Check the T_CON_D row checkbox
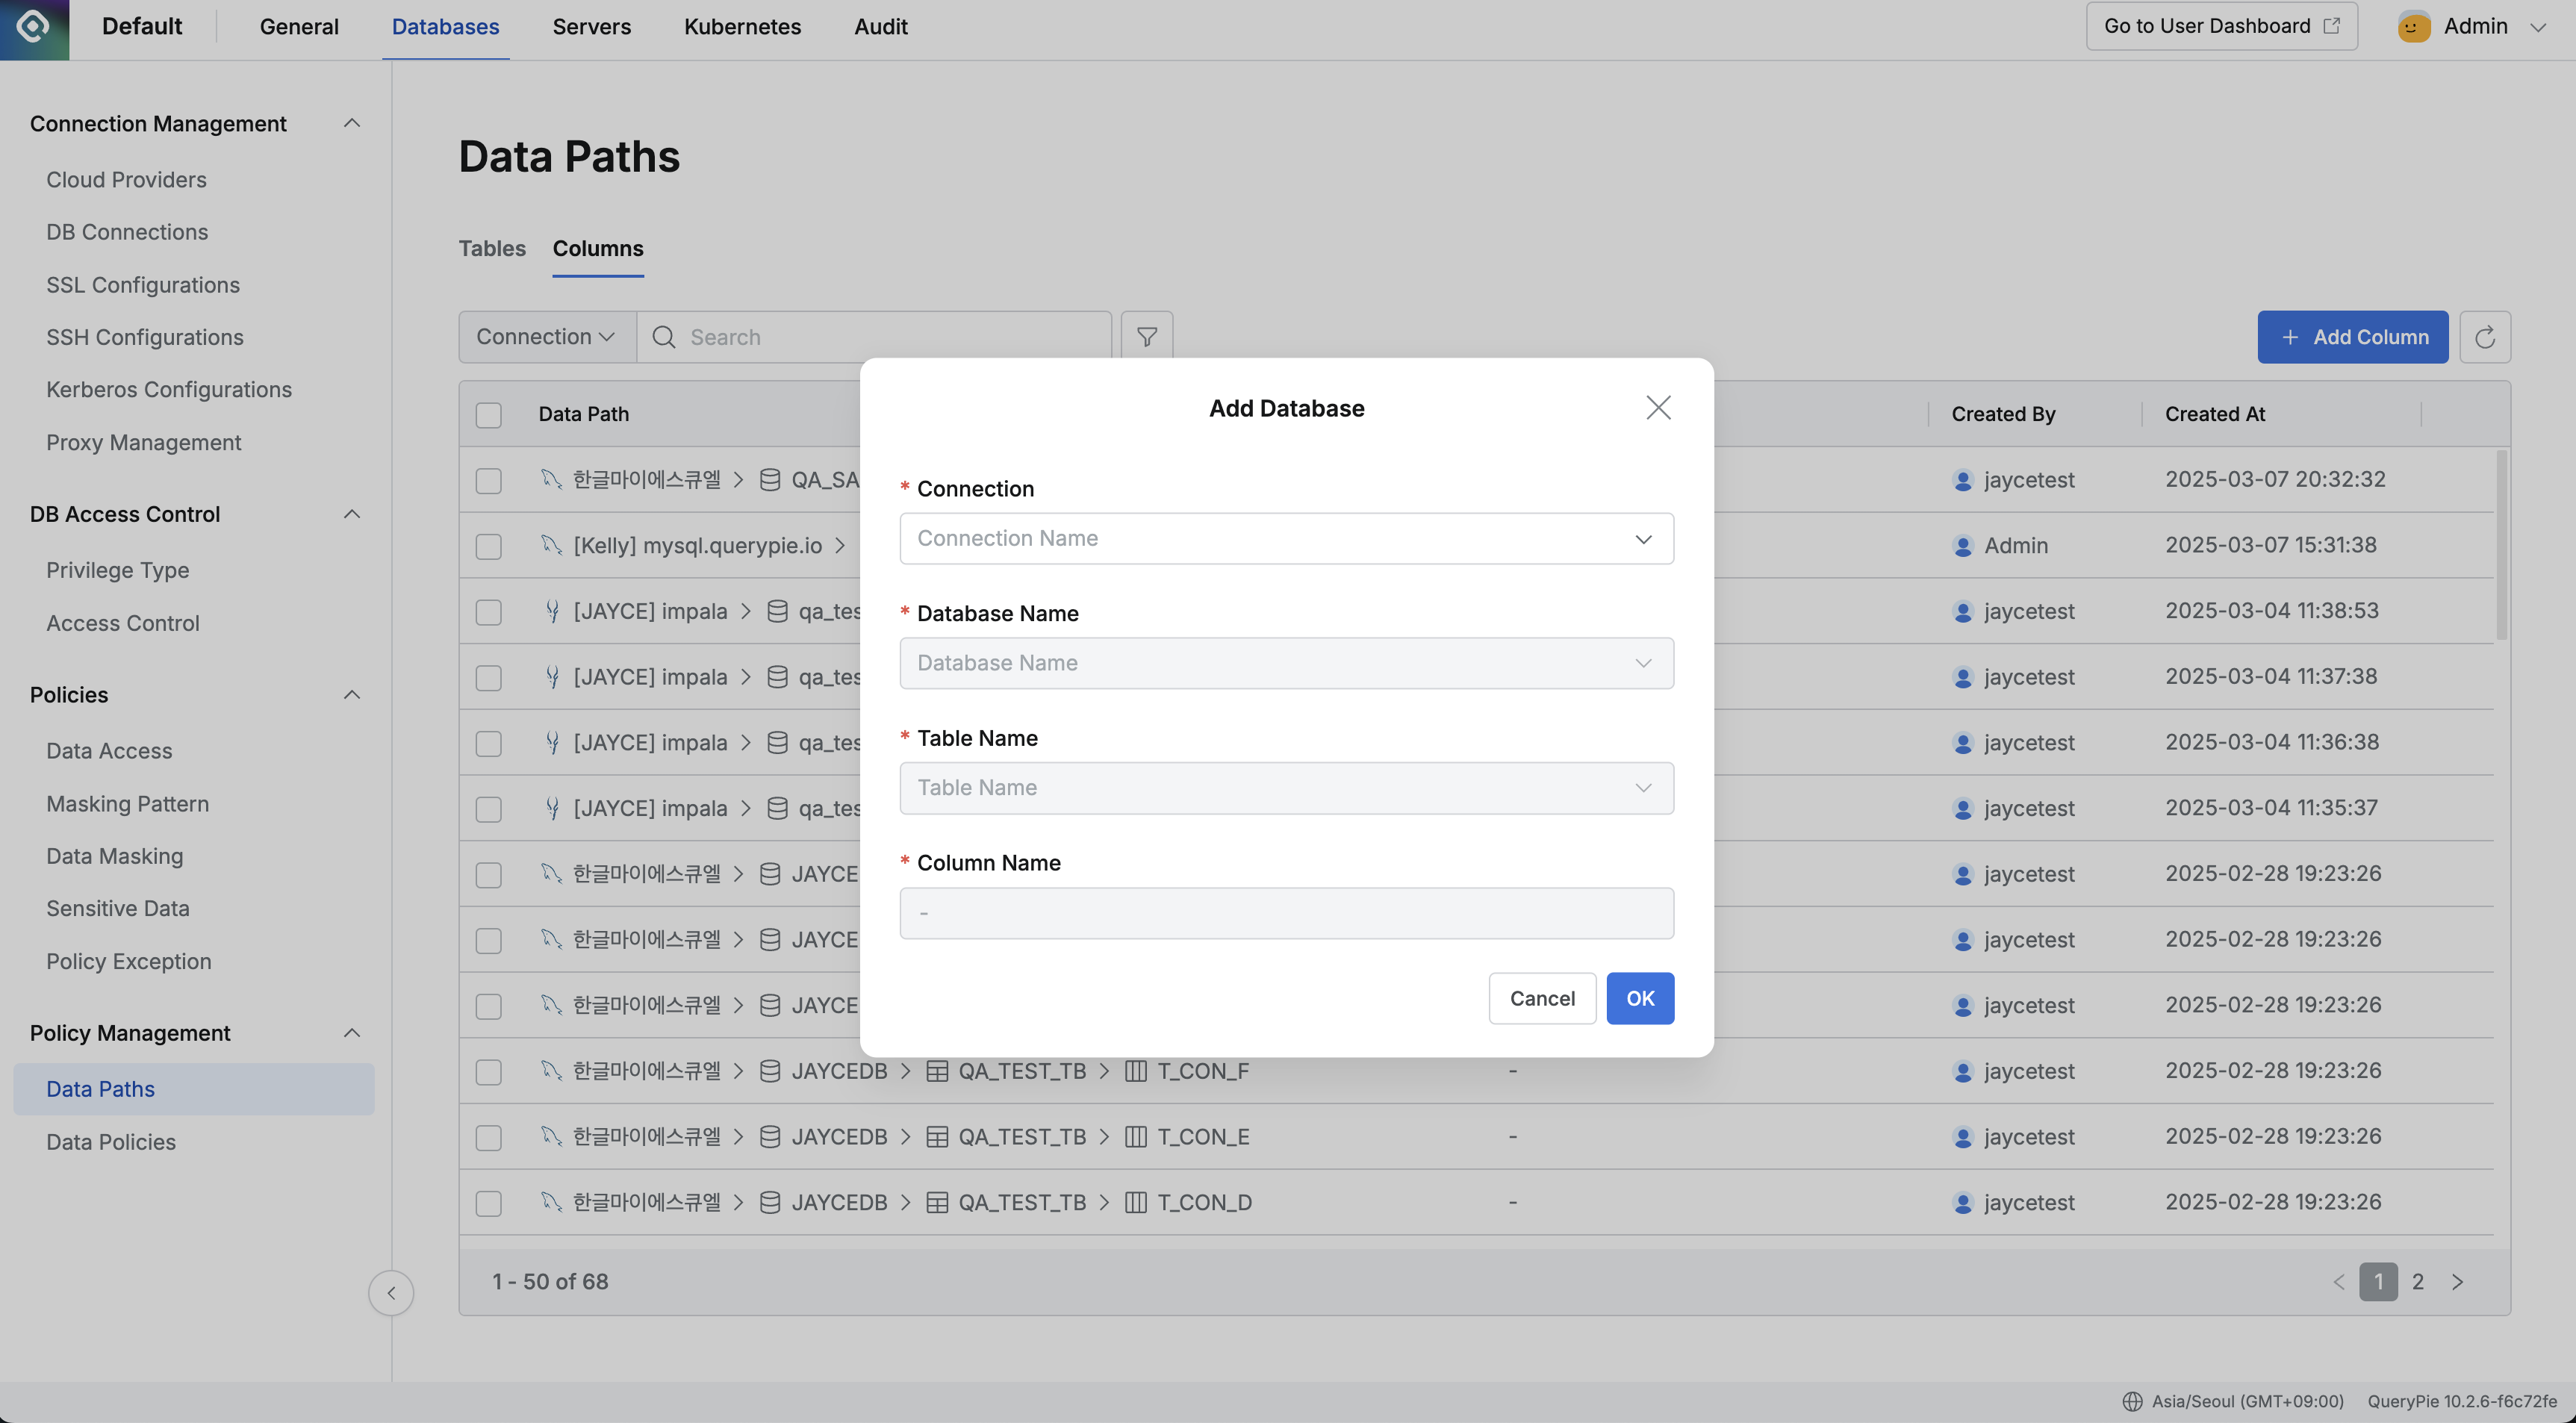This screenshot has height=1423, width=2576. pyautogui.click(x=488, y=1203)
